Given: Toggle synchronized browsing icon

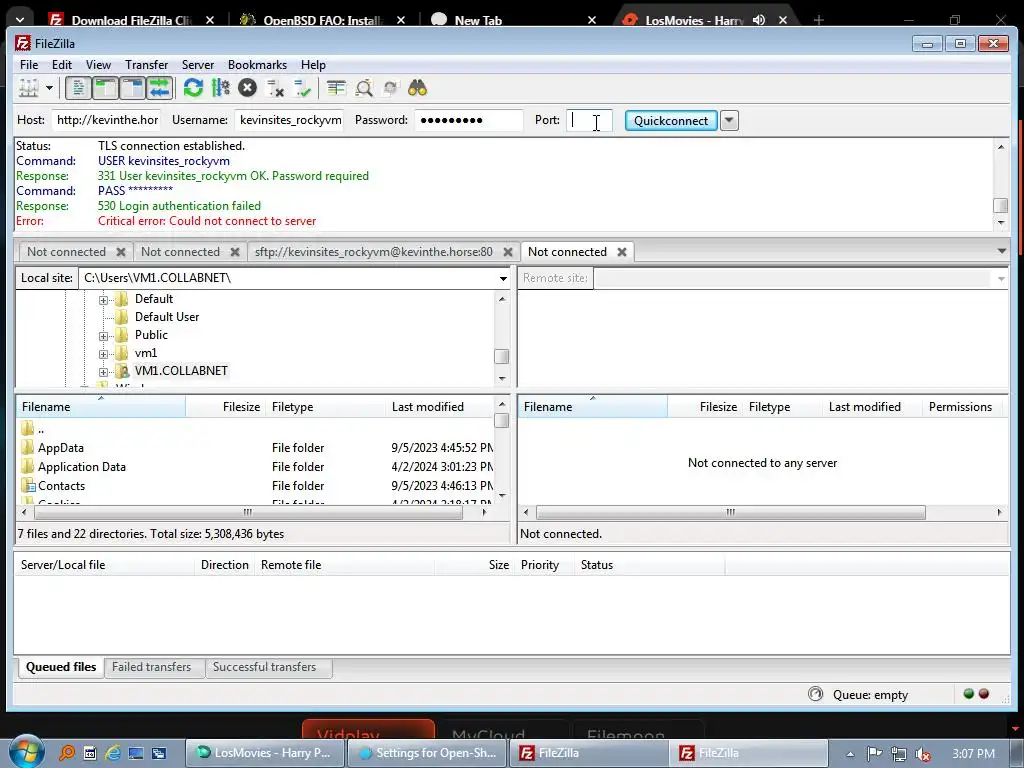Looking at the screenshot, I should (x=391, y=88).
